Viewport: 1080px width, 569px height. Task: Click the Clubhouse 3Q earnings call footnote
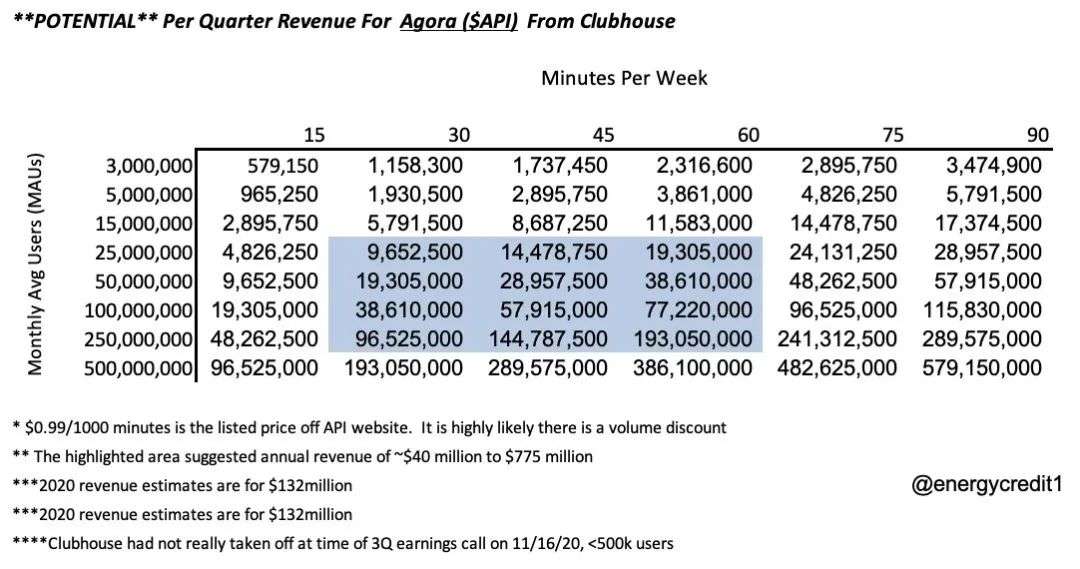[343, 544]
